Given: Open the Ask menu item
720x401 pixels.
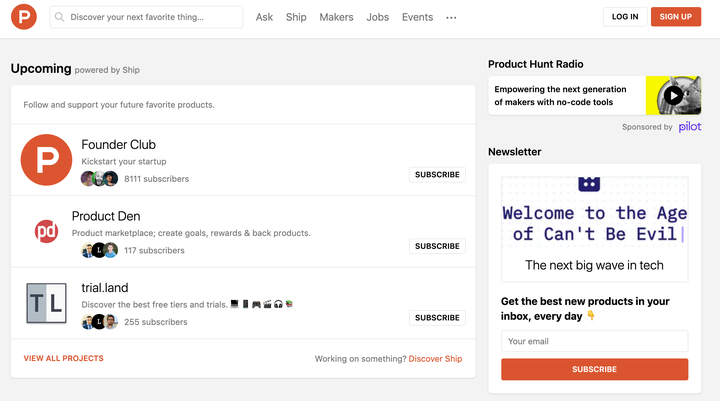Looking at the screenshot, I should (264, 17).
